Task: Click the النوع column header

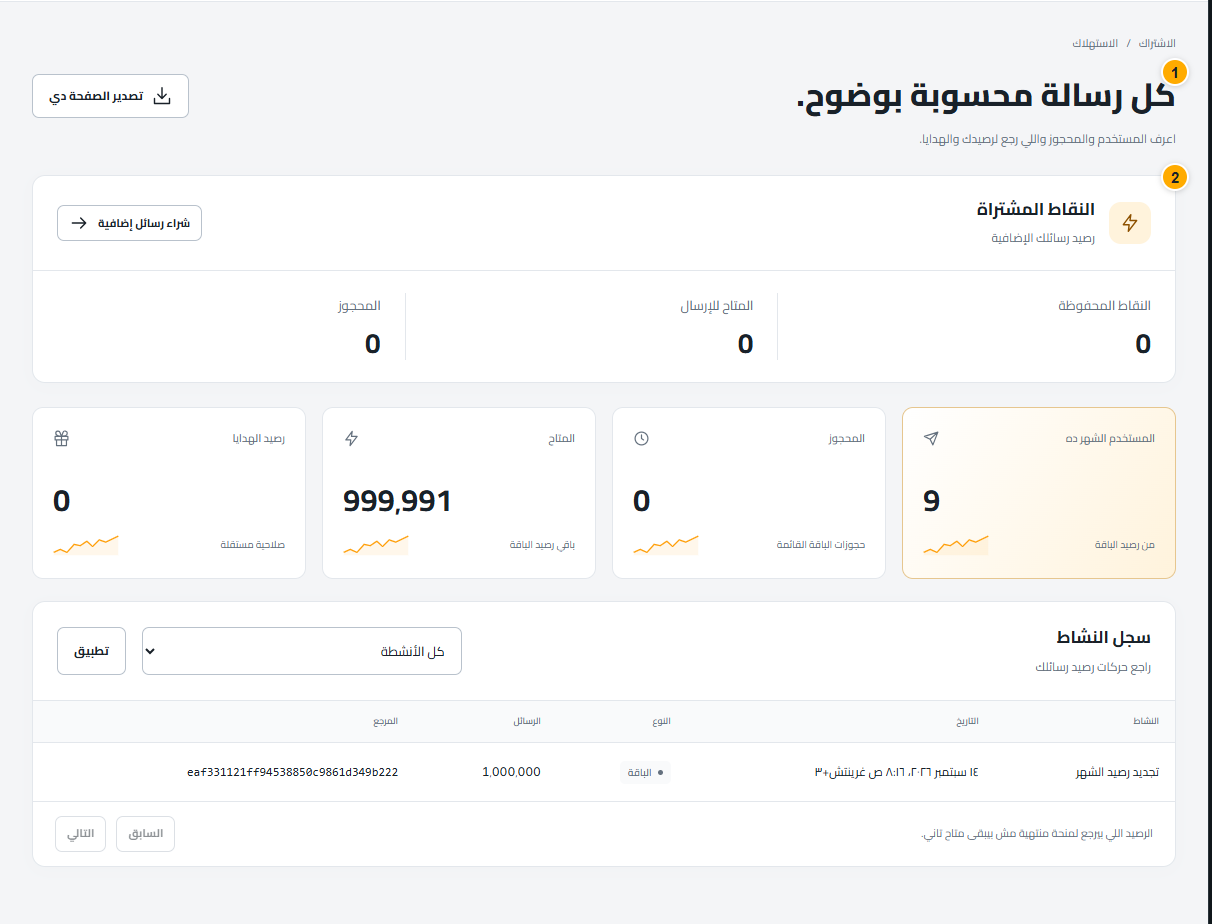Action: pos(662,721)
